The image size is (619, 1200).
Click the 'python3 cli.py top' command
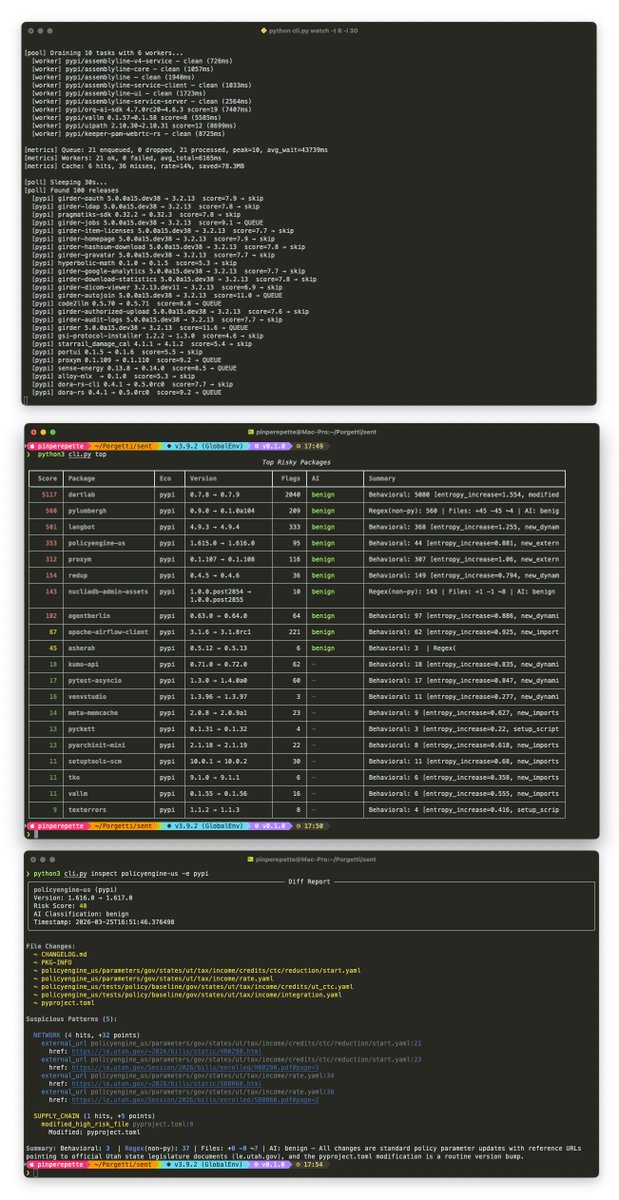(x=70, y=453)
